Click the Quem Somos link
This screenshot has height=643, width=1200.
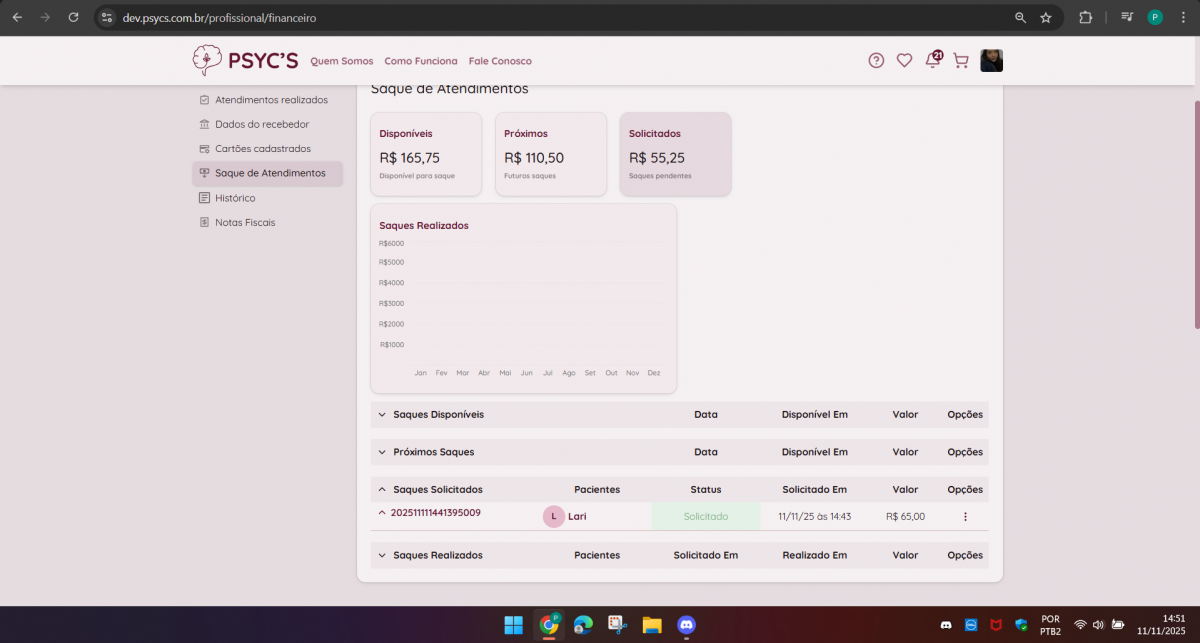341,61
